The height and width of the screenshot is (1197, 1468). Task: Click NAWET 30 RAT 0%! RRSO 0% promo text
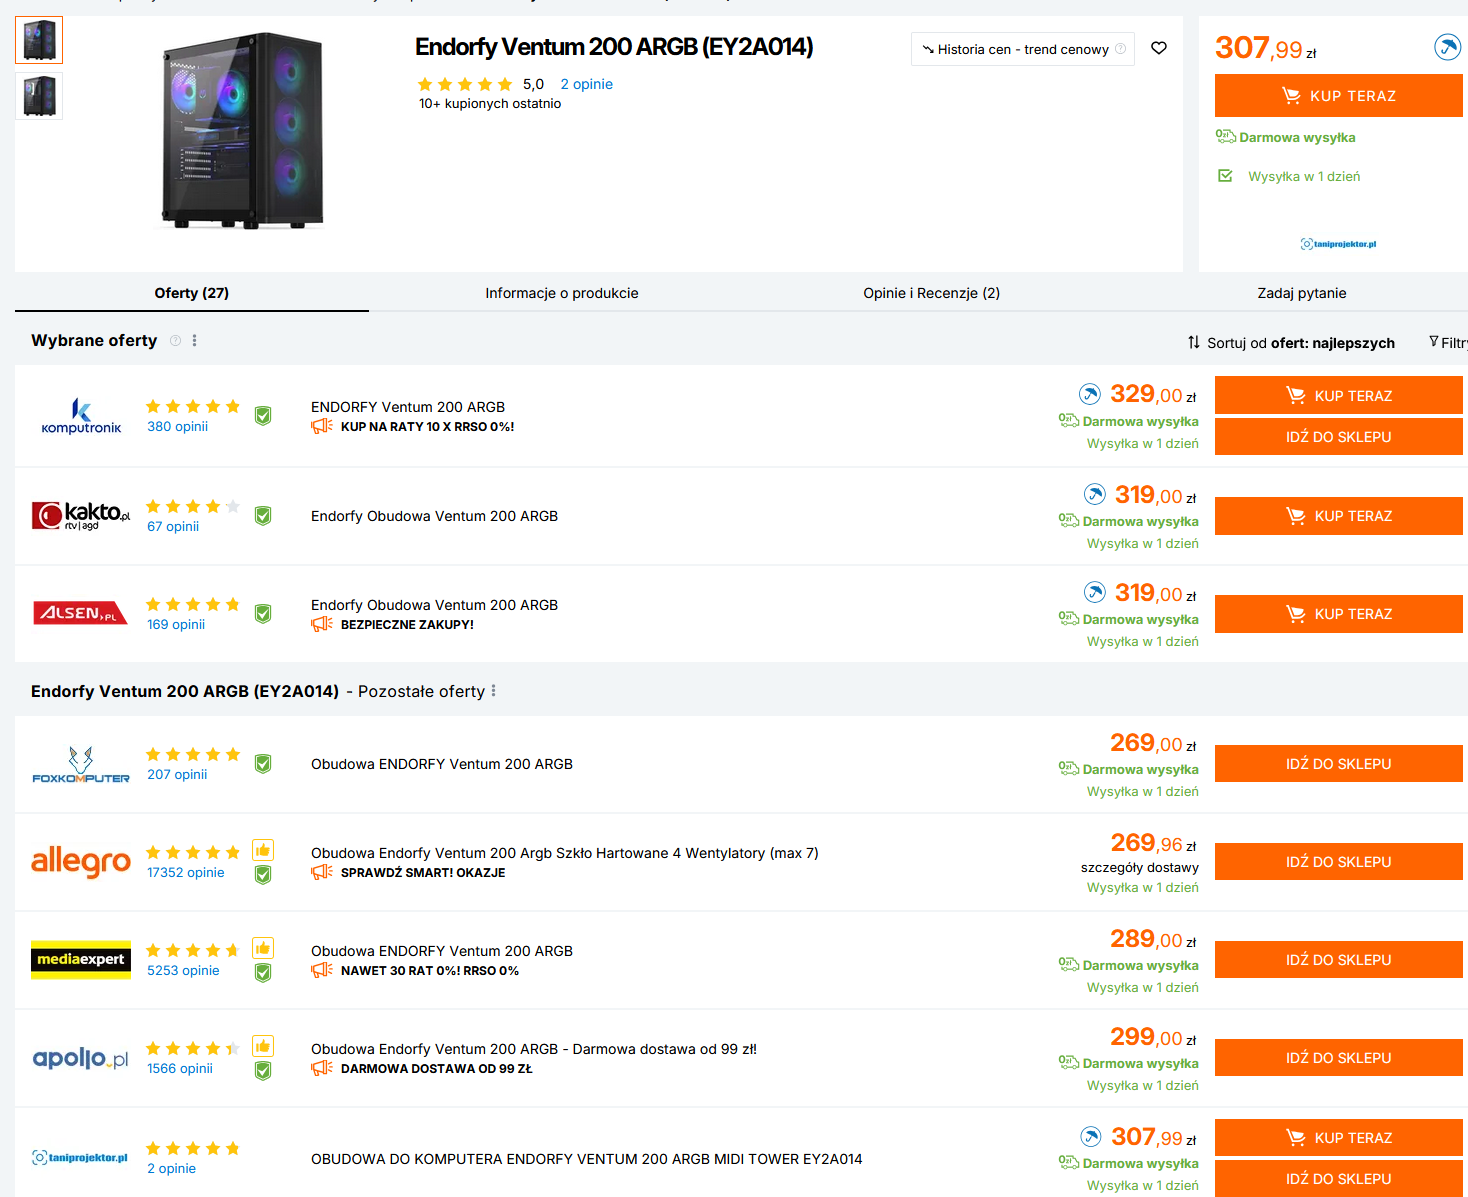(430, 971)
